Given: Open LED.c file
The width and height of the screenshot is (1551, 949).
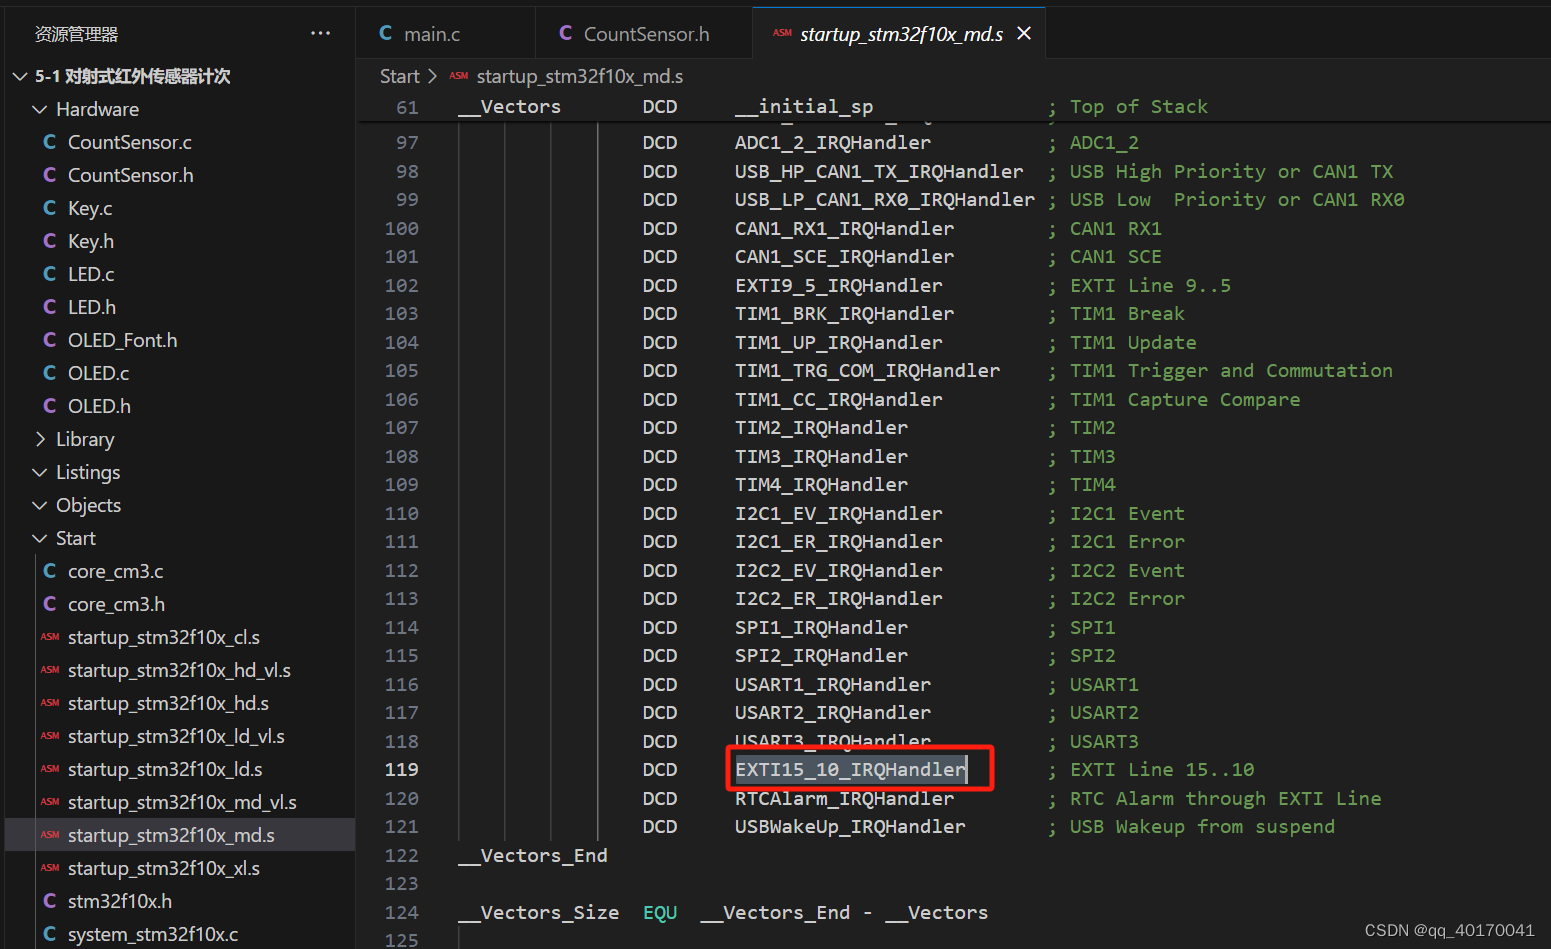Looking at the screenshot, I should [x=91, y=274].
